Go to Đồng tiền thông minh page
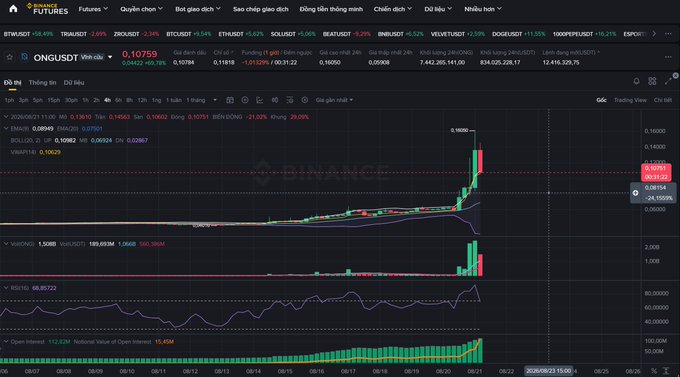The height and width of the screenshot is (377, 680). tap(331, 9)
